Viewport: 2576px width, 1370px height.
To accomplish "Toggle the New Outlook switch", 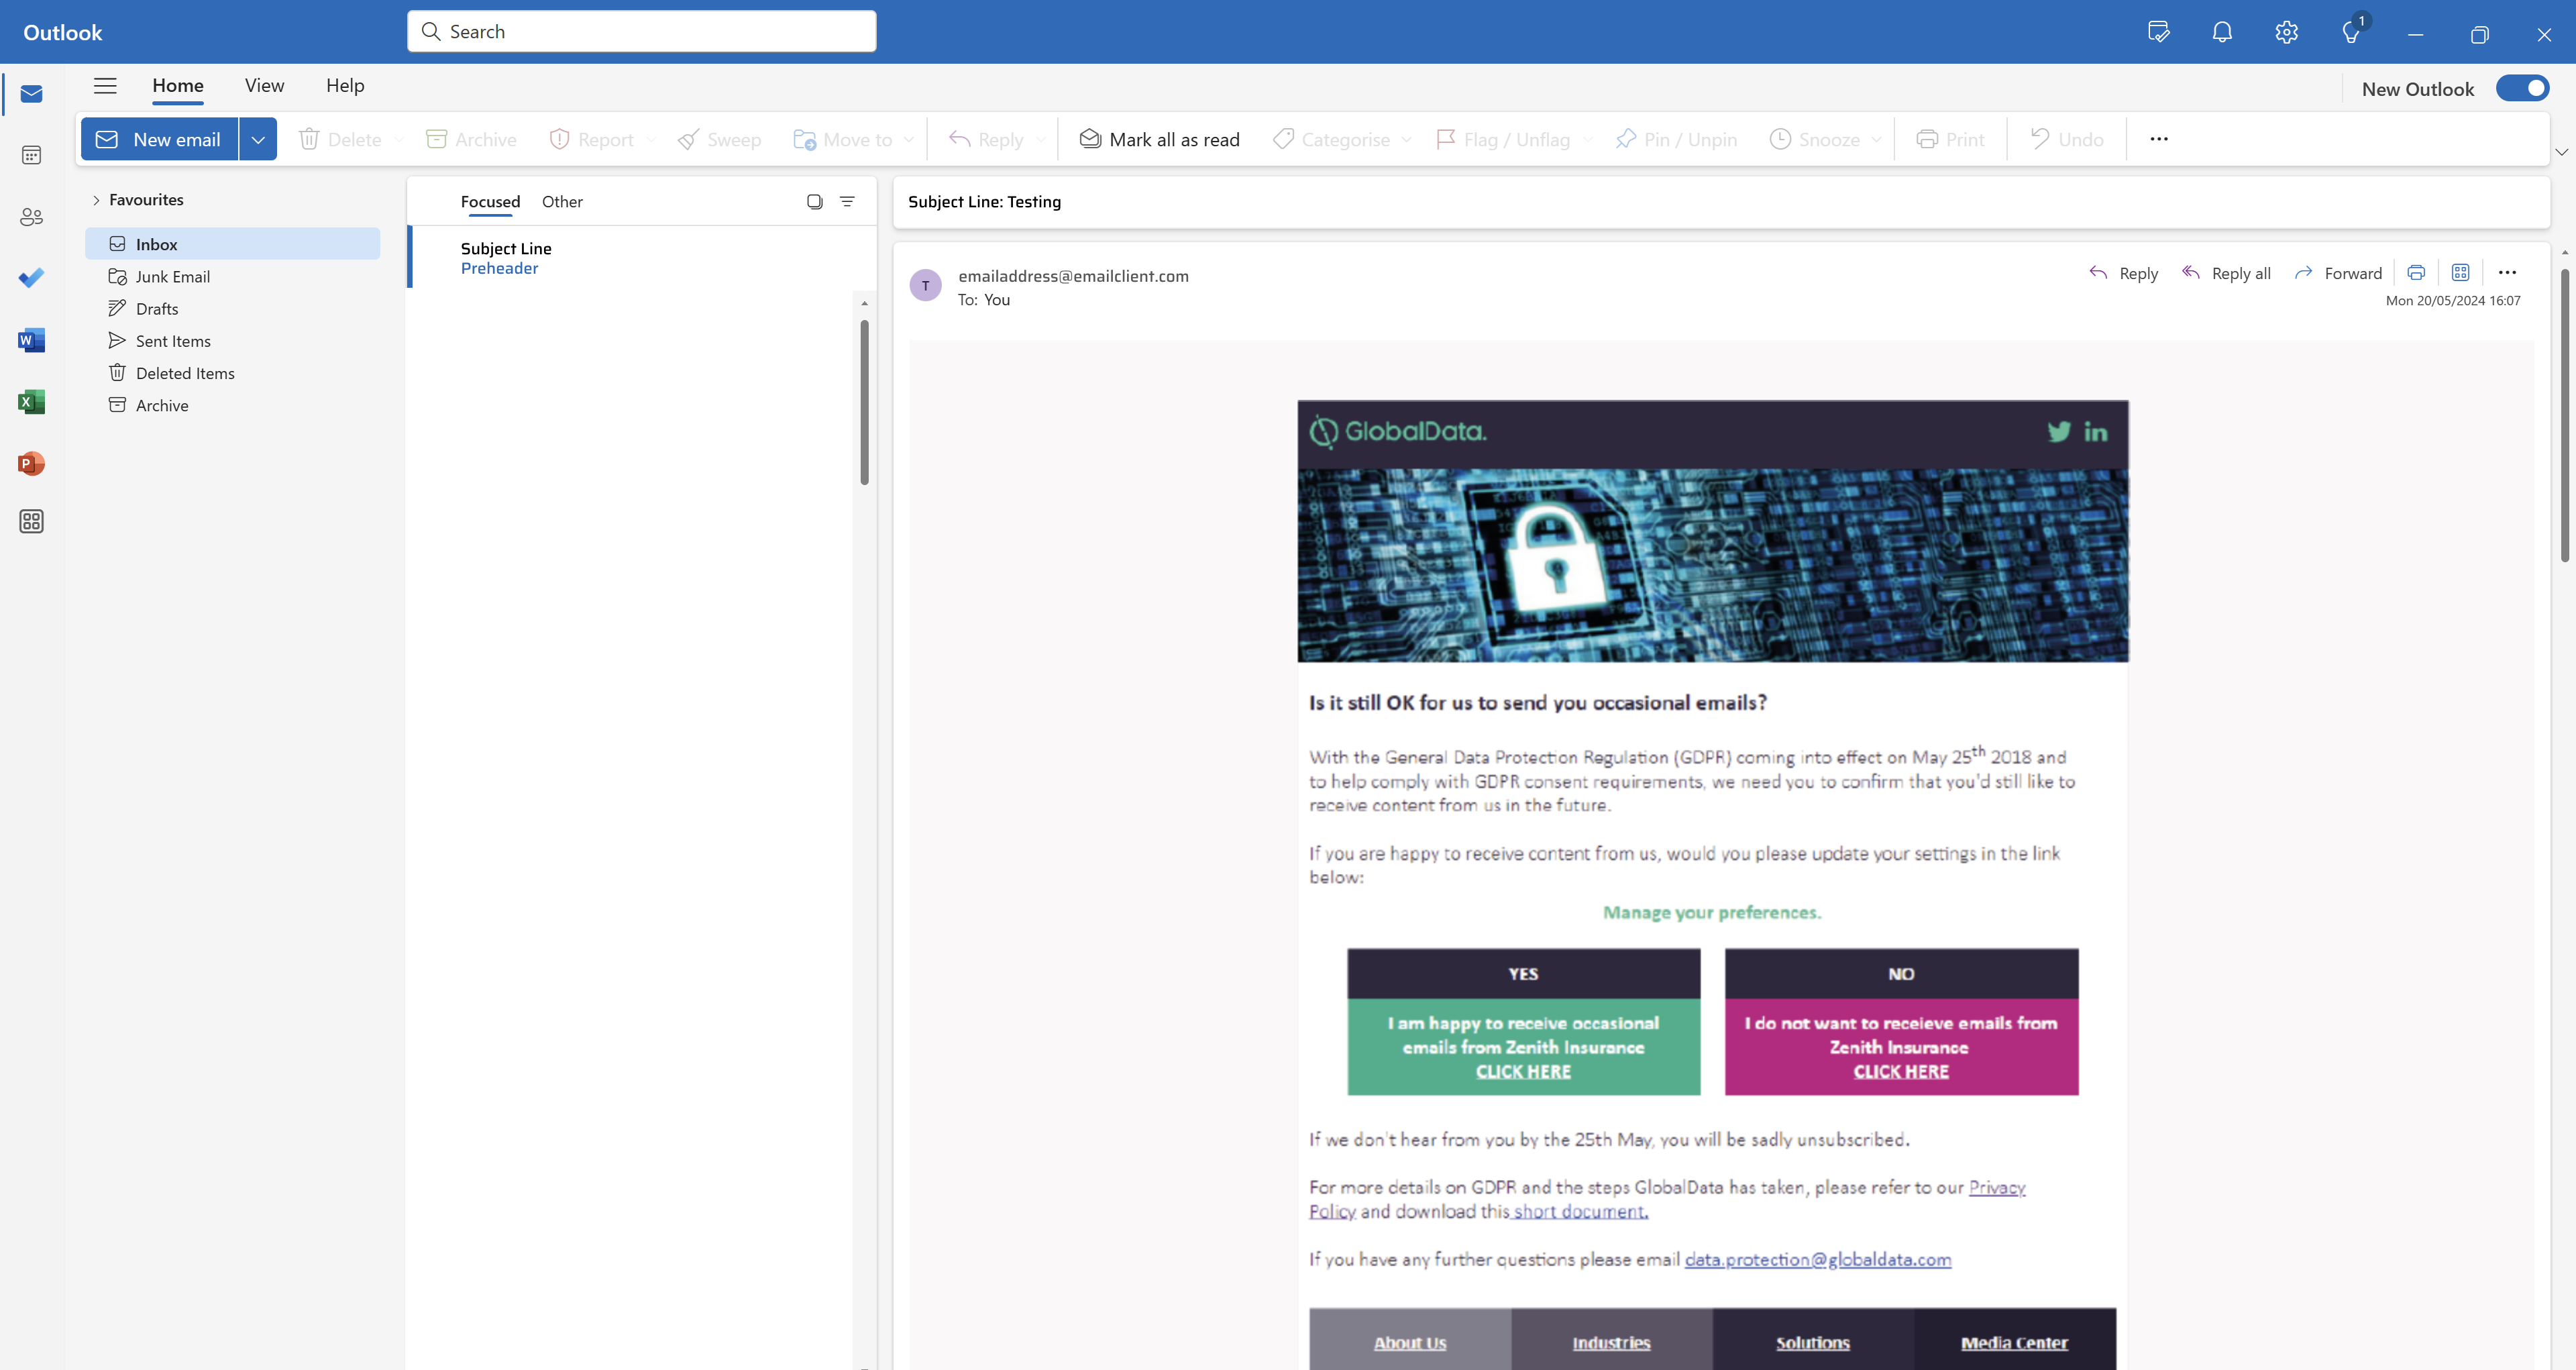I will (x=2522, y=89).
